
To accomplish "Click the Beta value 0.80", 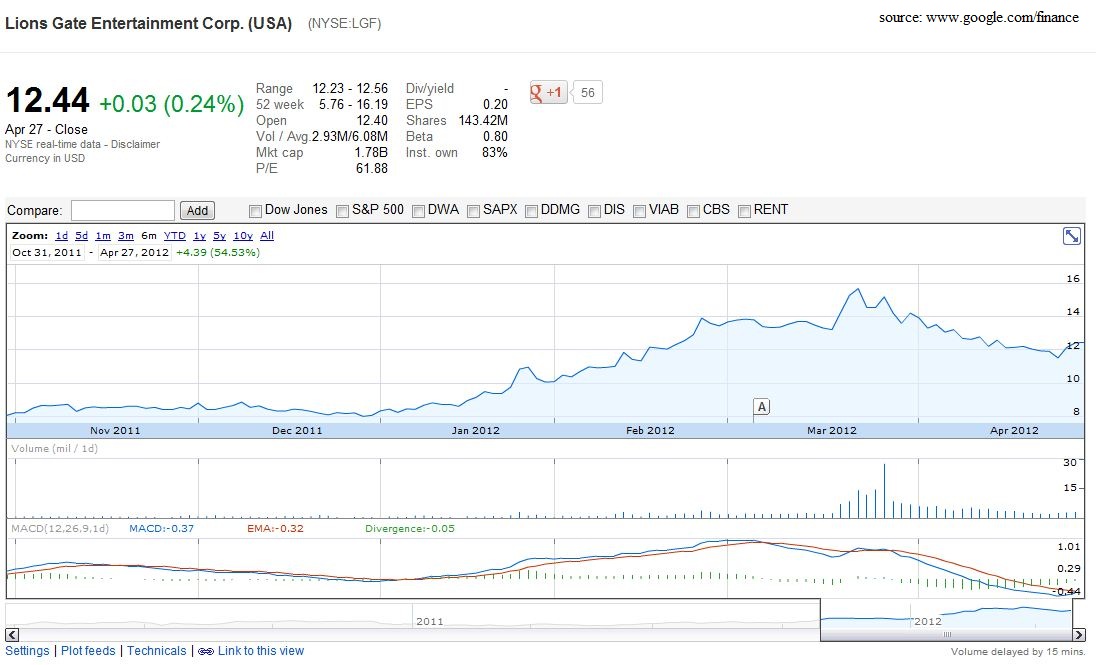I will [496, 136].
